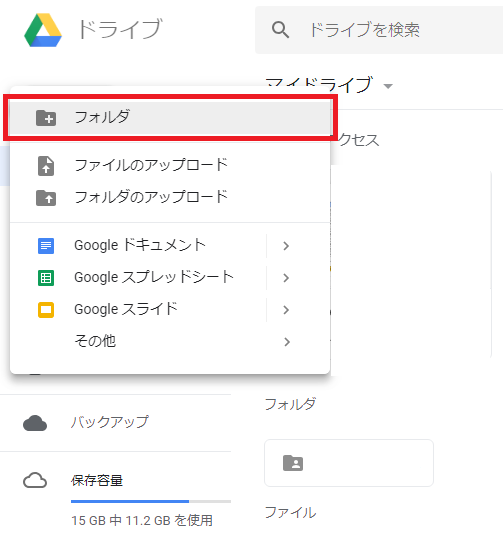Click the ファイル section heading
Viewport: 503px width, 535px height.
(290, 512)
